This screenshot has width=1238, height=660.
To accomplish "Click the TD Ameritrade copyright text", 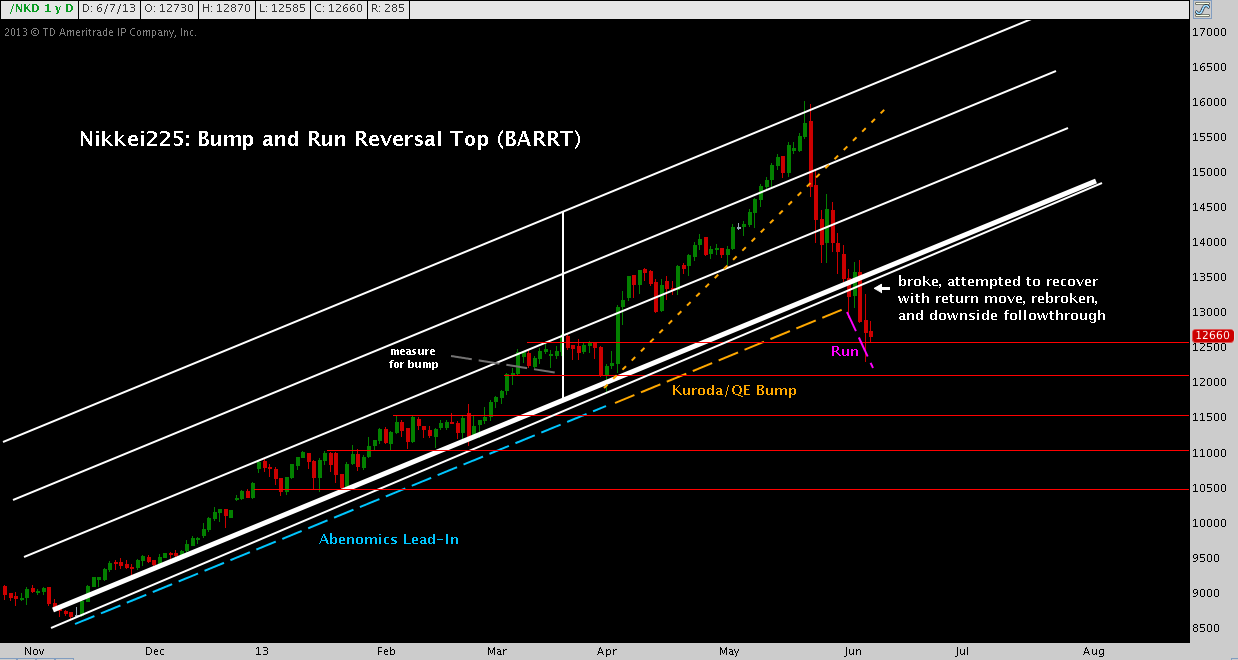I will click(100, 32).
